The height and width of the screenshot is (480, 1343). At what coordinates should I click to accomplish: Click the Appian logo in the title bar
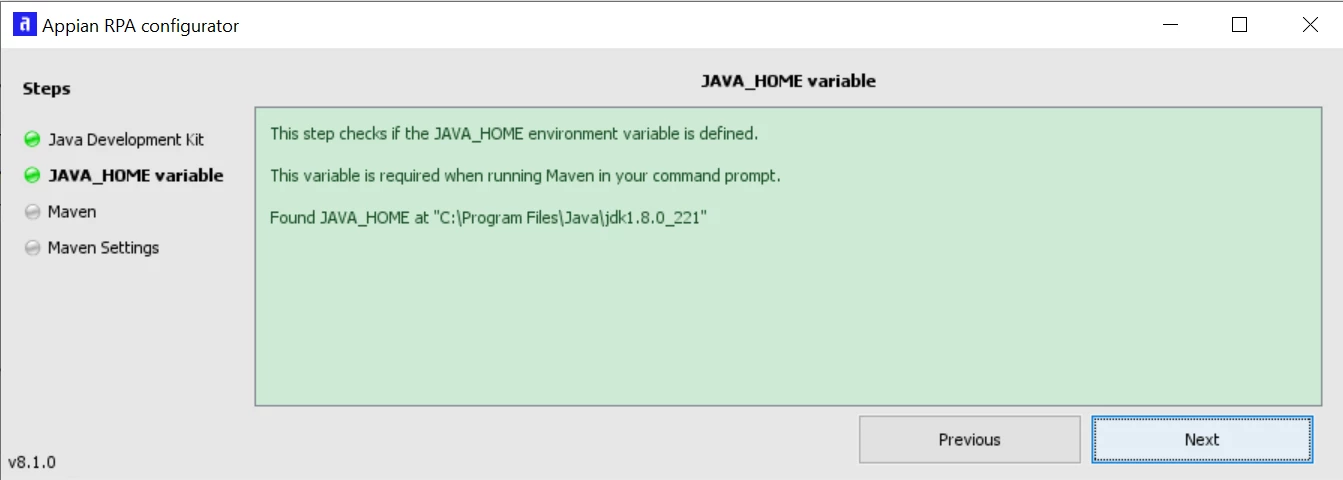coord(24,25)
